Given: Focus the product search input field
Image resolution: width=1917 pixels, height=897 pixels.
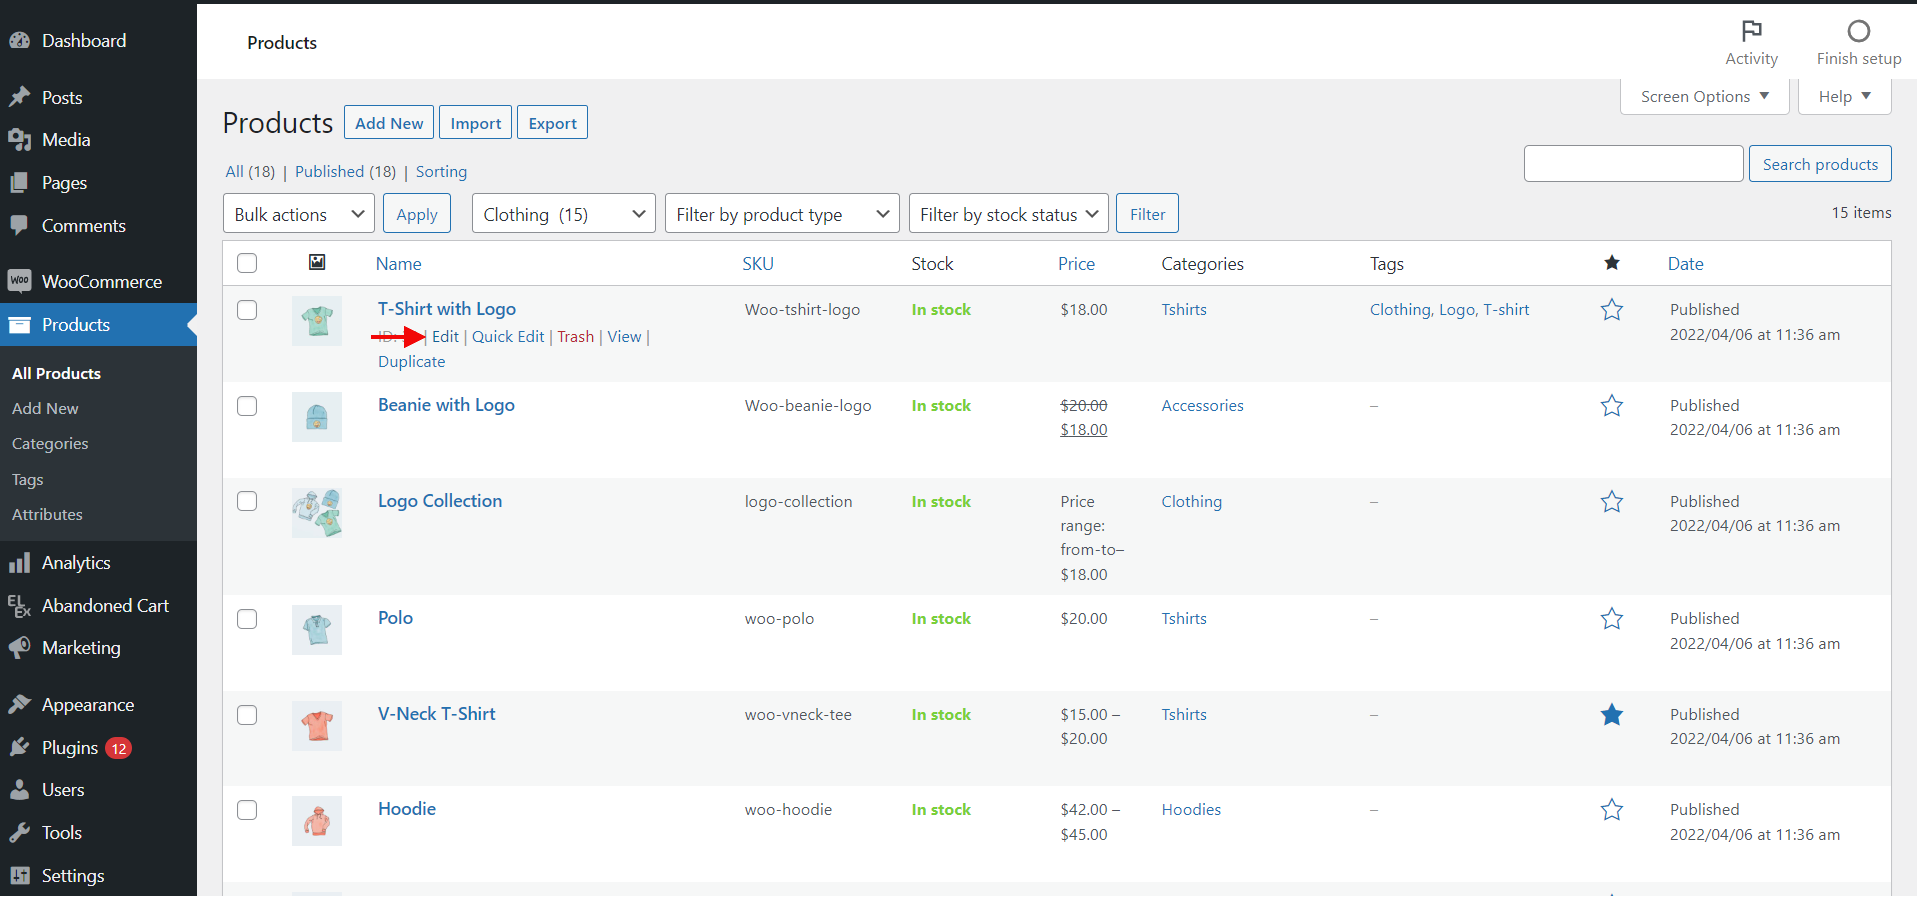Looking at the screenshot, I should pyautogui.click(x=1633, y=164).
